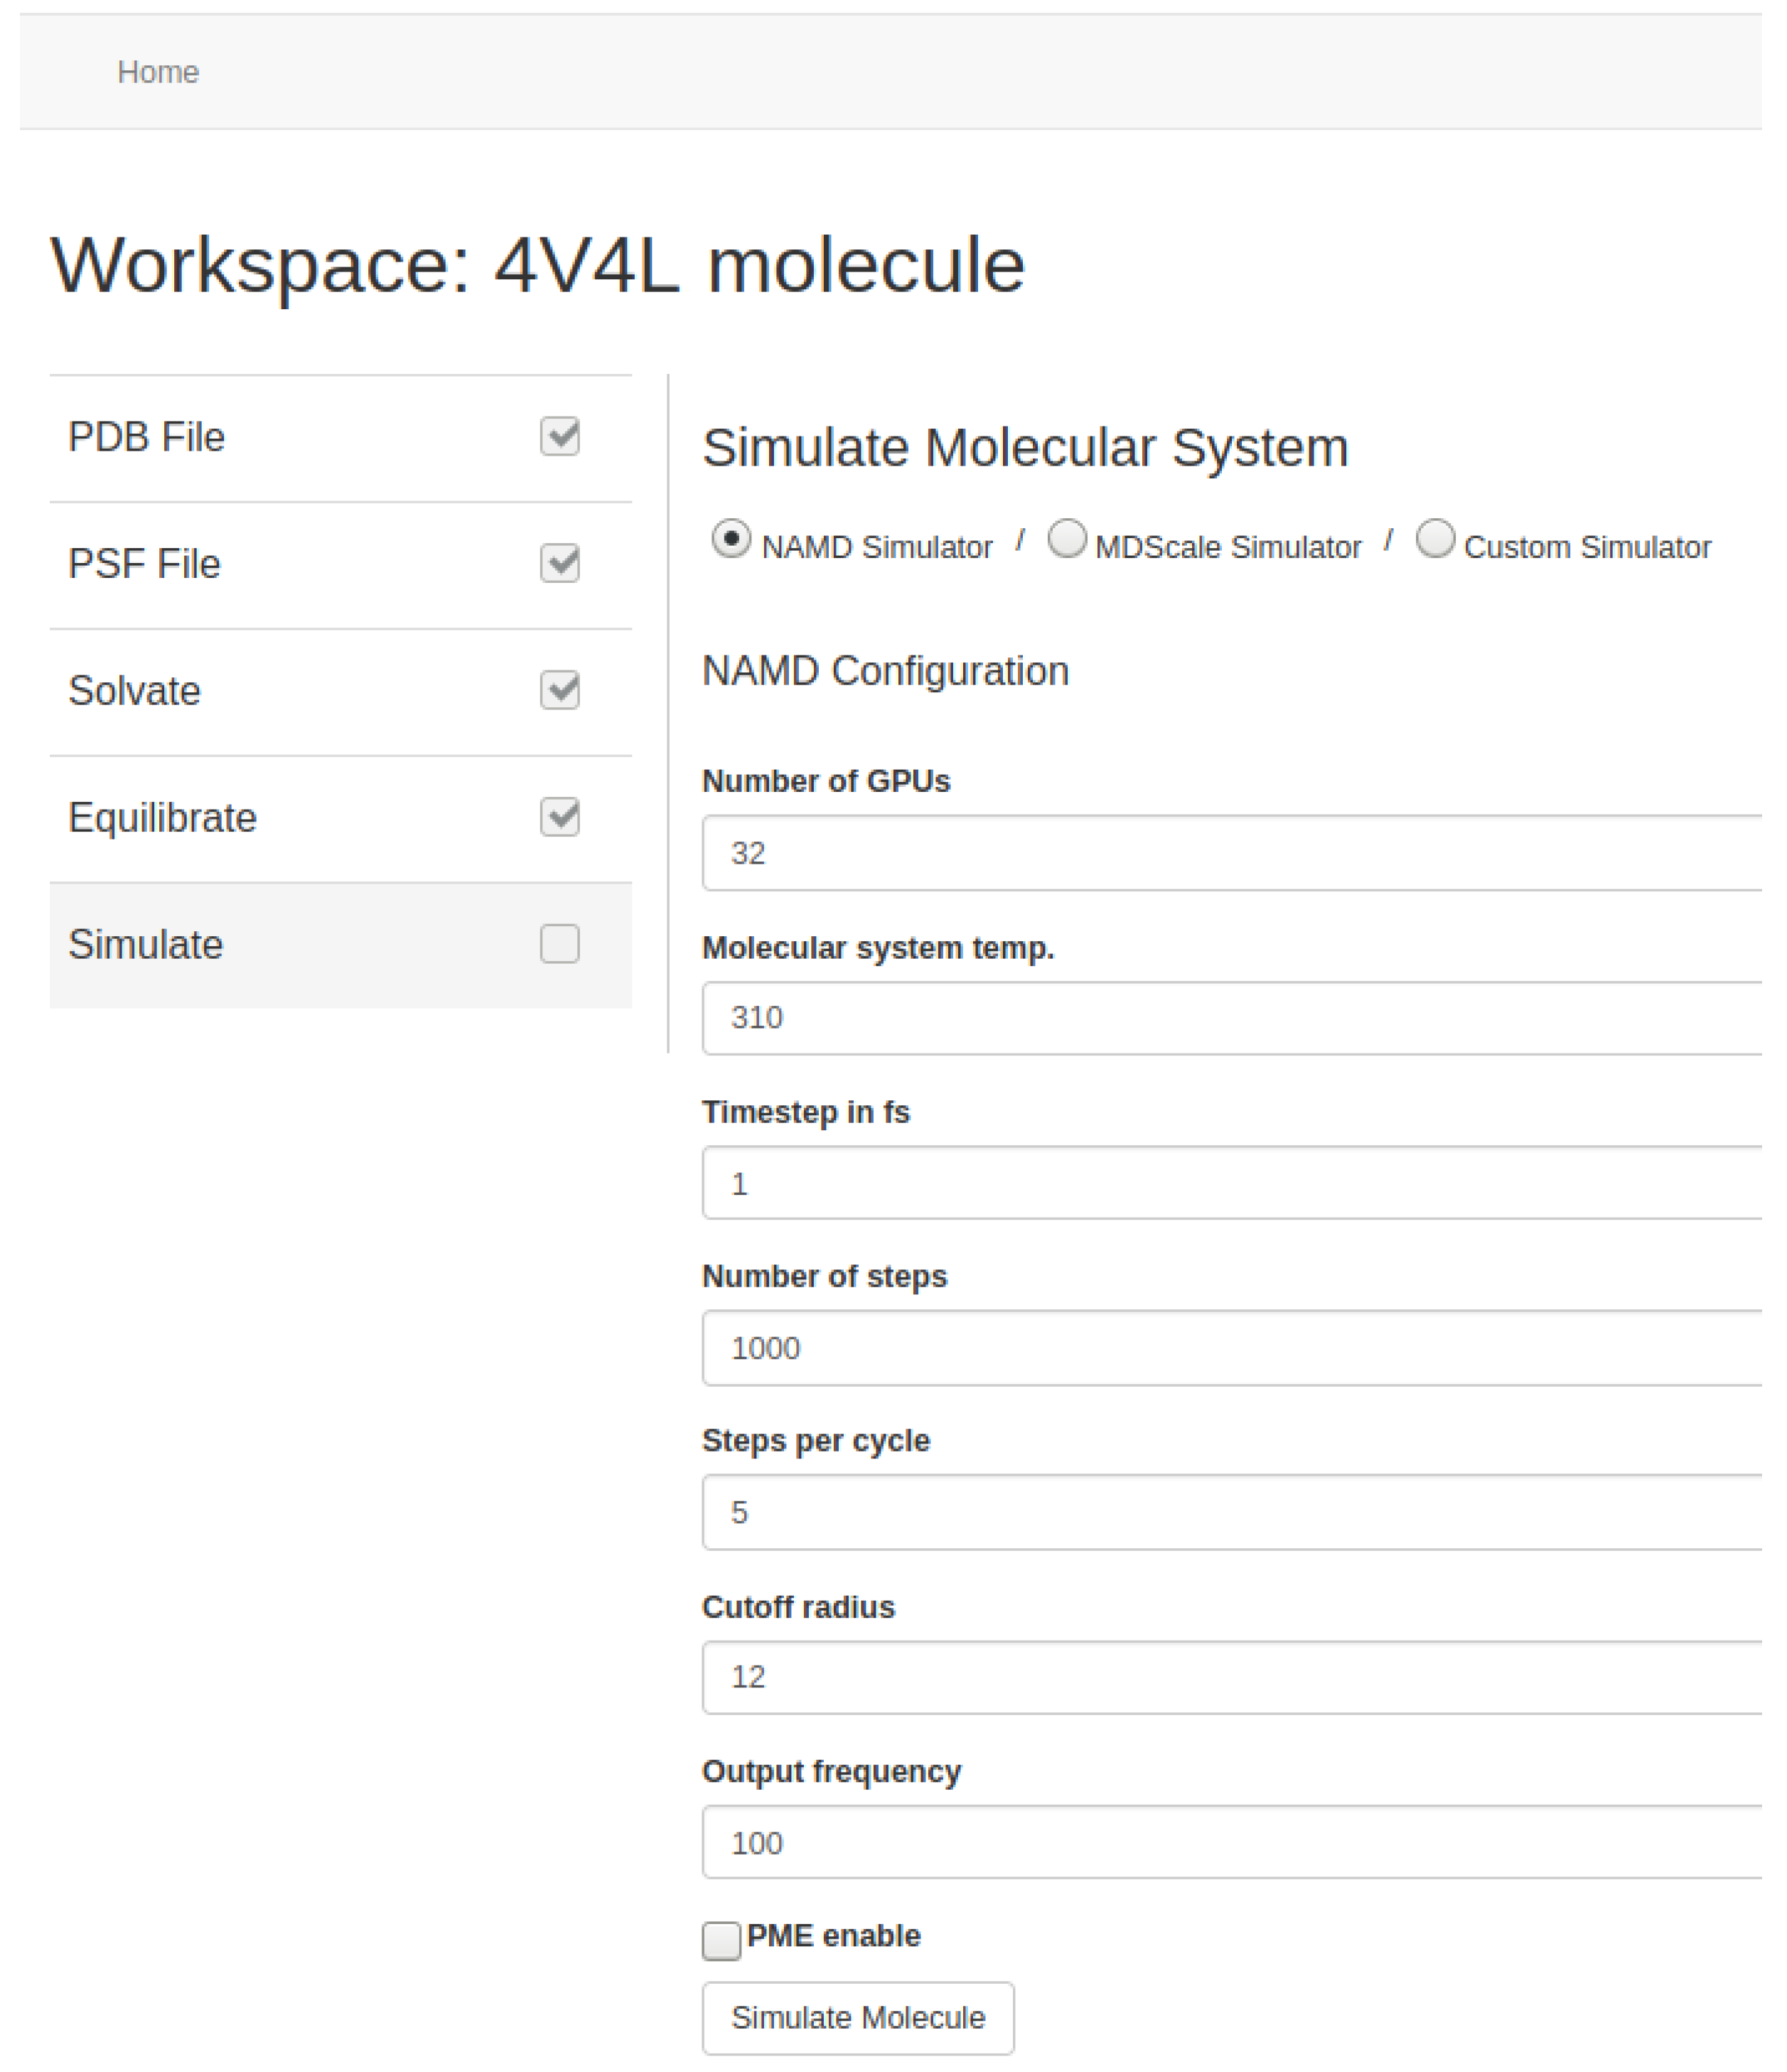Image resolution: width=1787 pixels, height=2072 pixels.
Task: Open the Solvate step
Action: tap(340, 692)
